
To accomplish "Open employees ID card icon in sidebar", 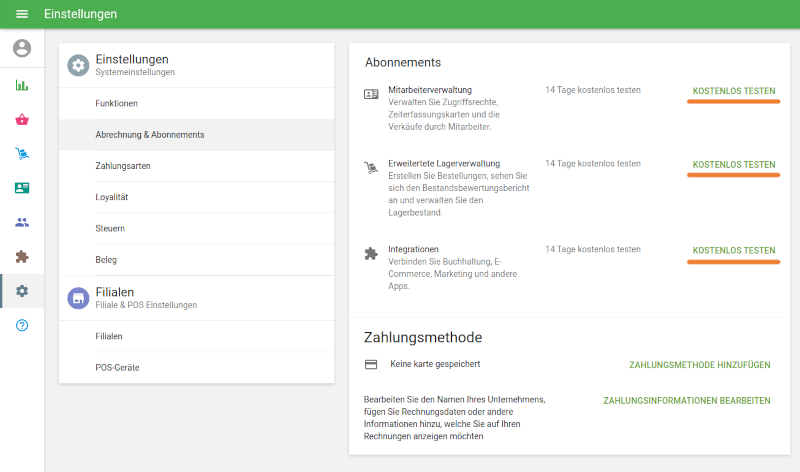I will [22, 188].
